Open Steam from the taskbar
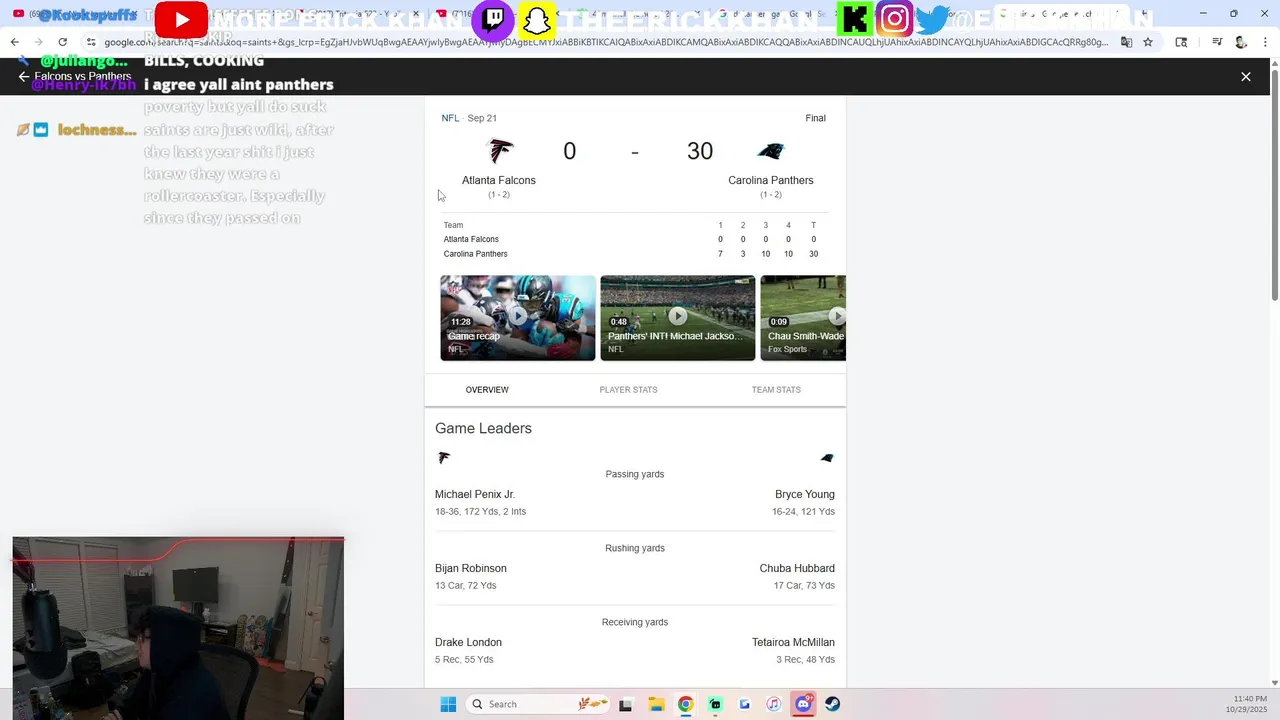This screenshot has width=1280, height=720. [832, 704]
